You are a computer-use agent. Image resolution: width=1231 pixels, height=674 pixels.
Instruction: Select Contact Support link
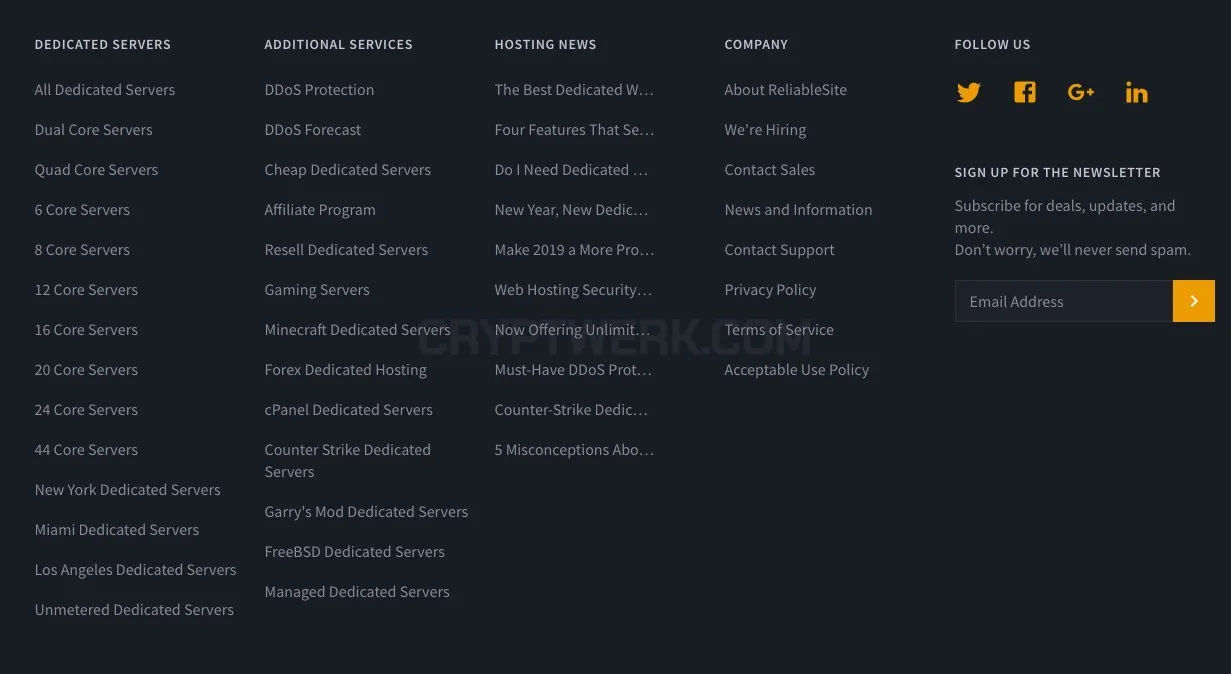click(779, 250)
